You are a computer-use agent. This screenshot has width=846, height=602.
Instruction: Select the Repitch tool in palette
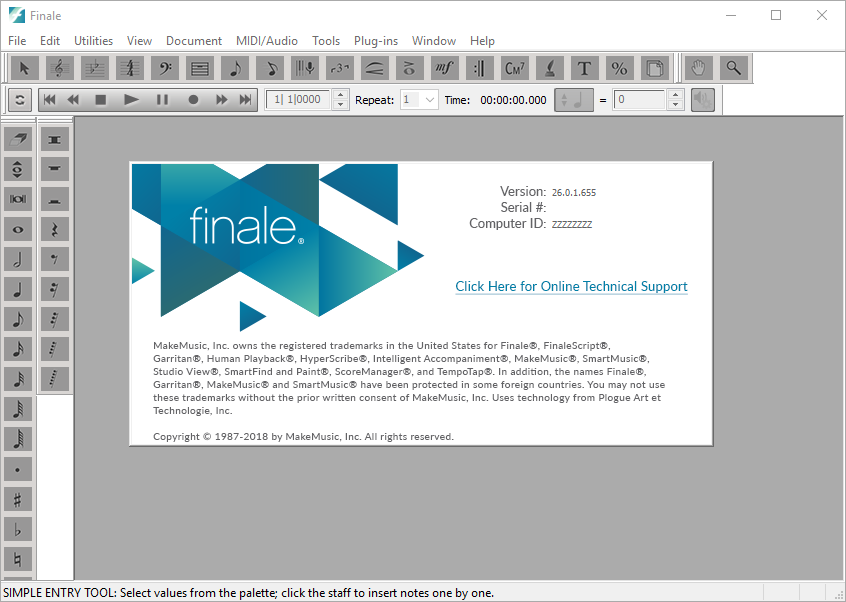18,169
